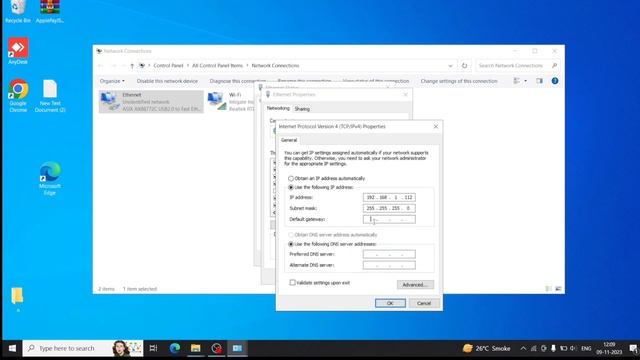Click the refresh button in address bar
Viewport: 640px width, 360px height.
[x=464, y=65]
